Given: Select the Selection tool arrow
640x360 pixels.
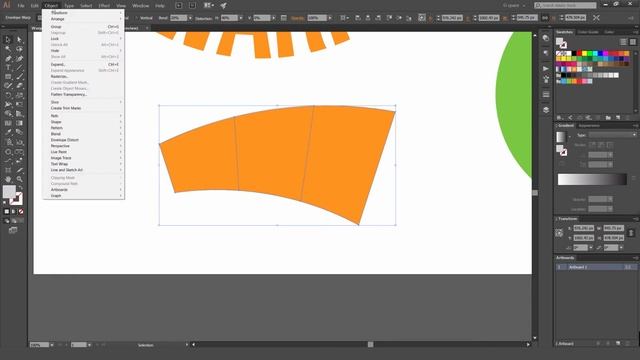Looking at the screenshot, I should [7, 40].
